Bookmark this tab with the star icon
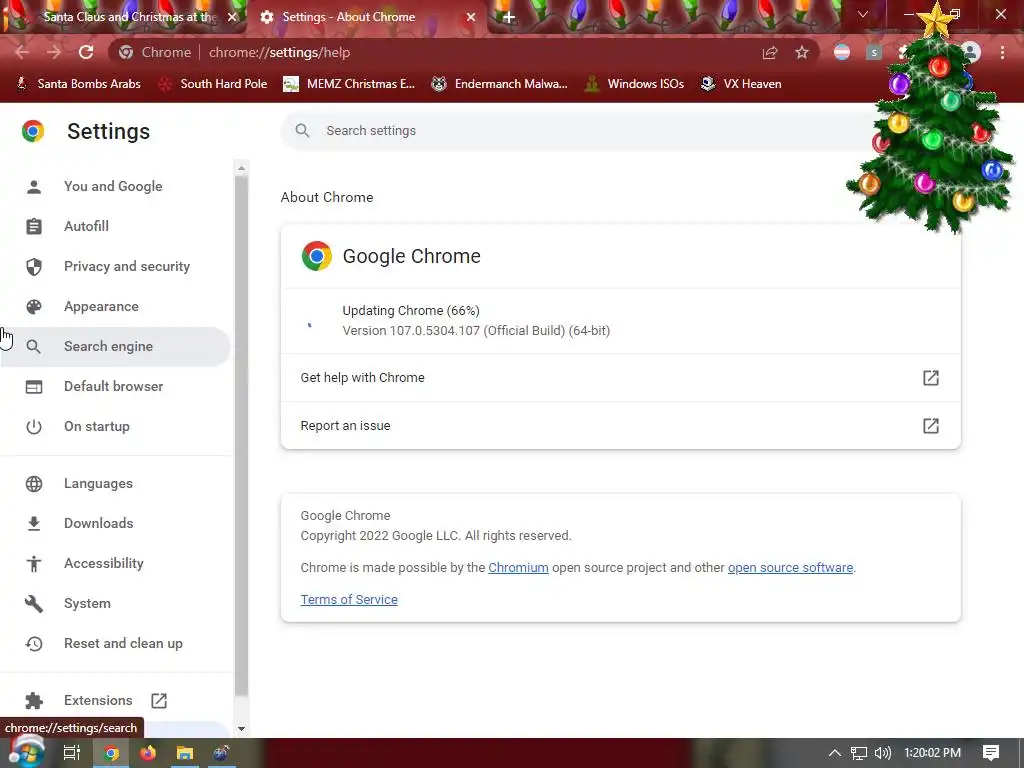The width and height of the screenshot is (1024, 768). 802,52
